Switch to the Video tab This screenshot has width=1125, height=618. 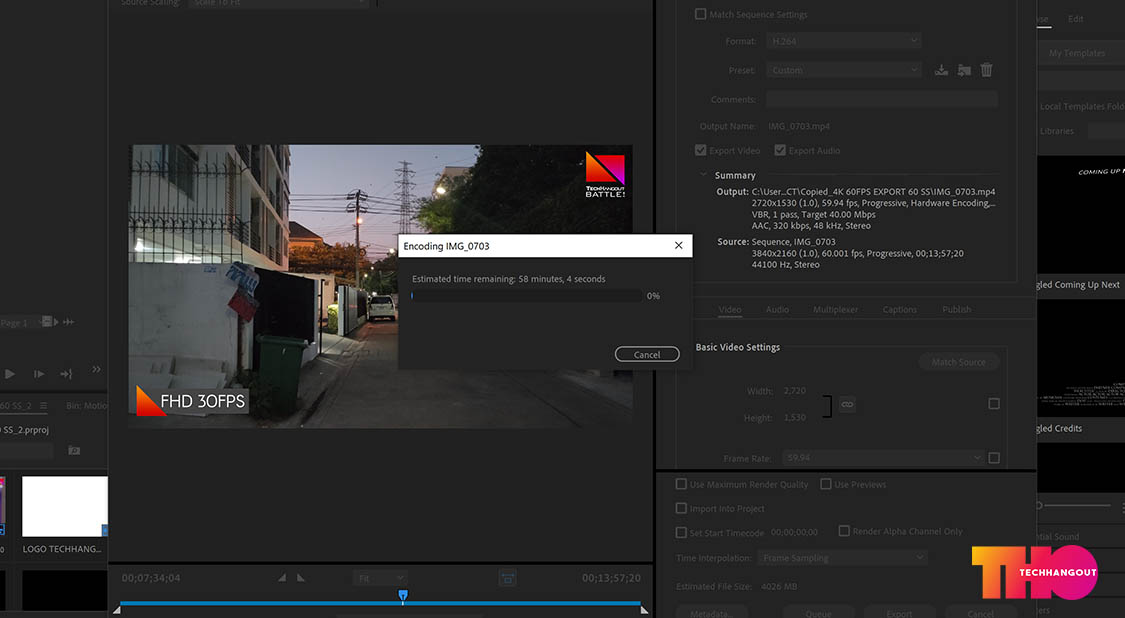730,309
